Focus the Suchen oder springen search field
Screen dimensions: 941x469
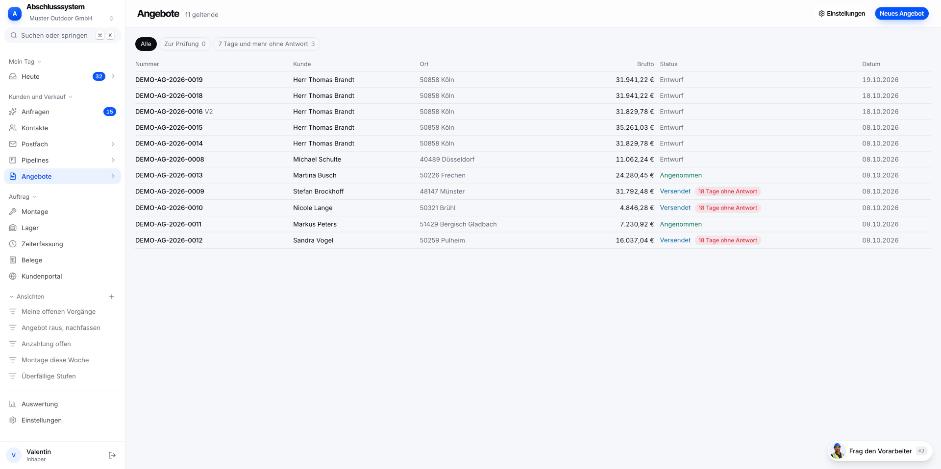point(62,35)
